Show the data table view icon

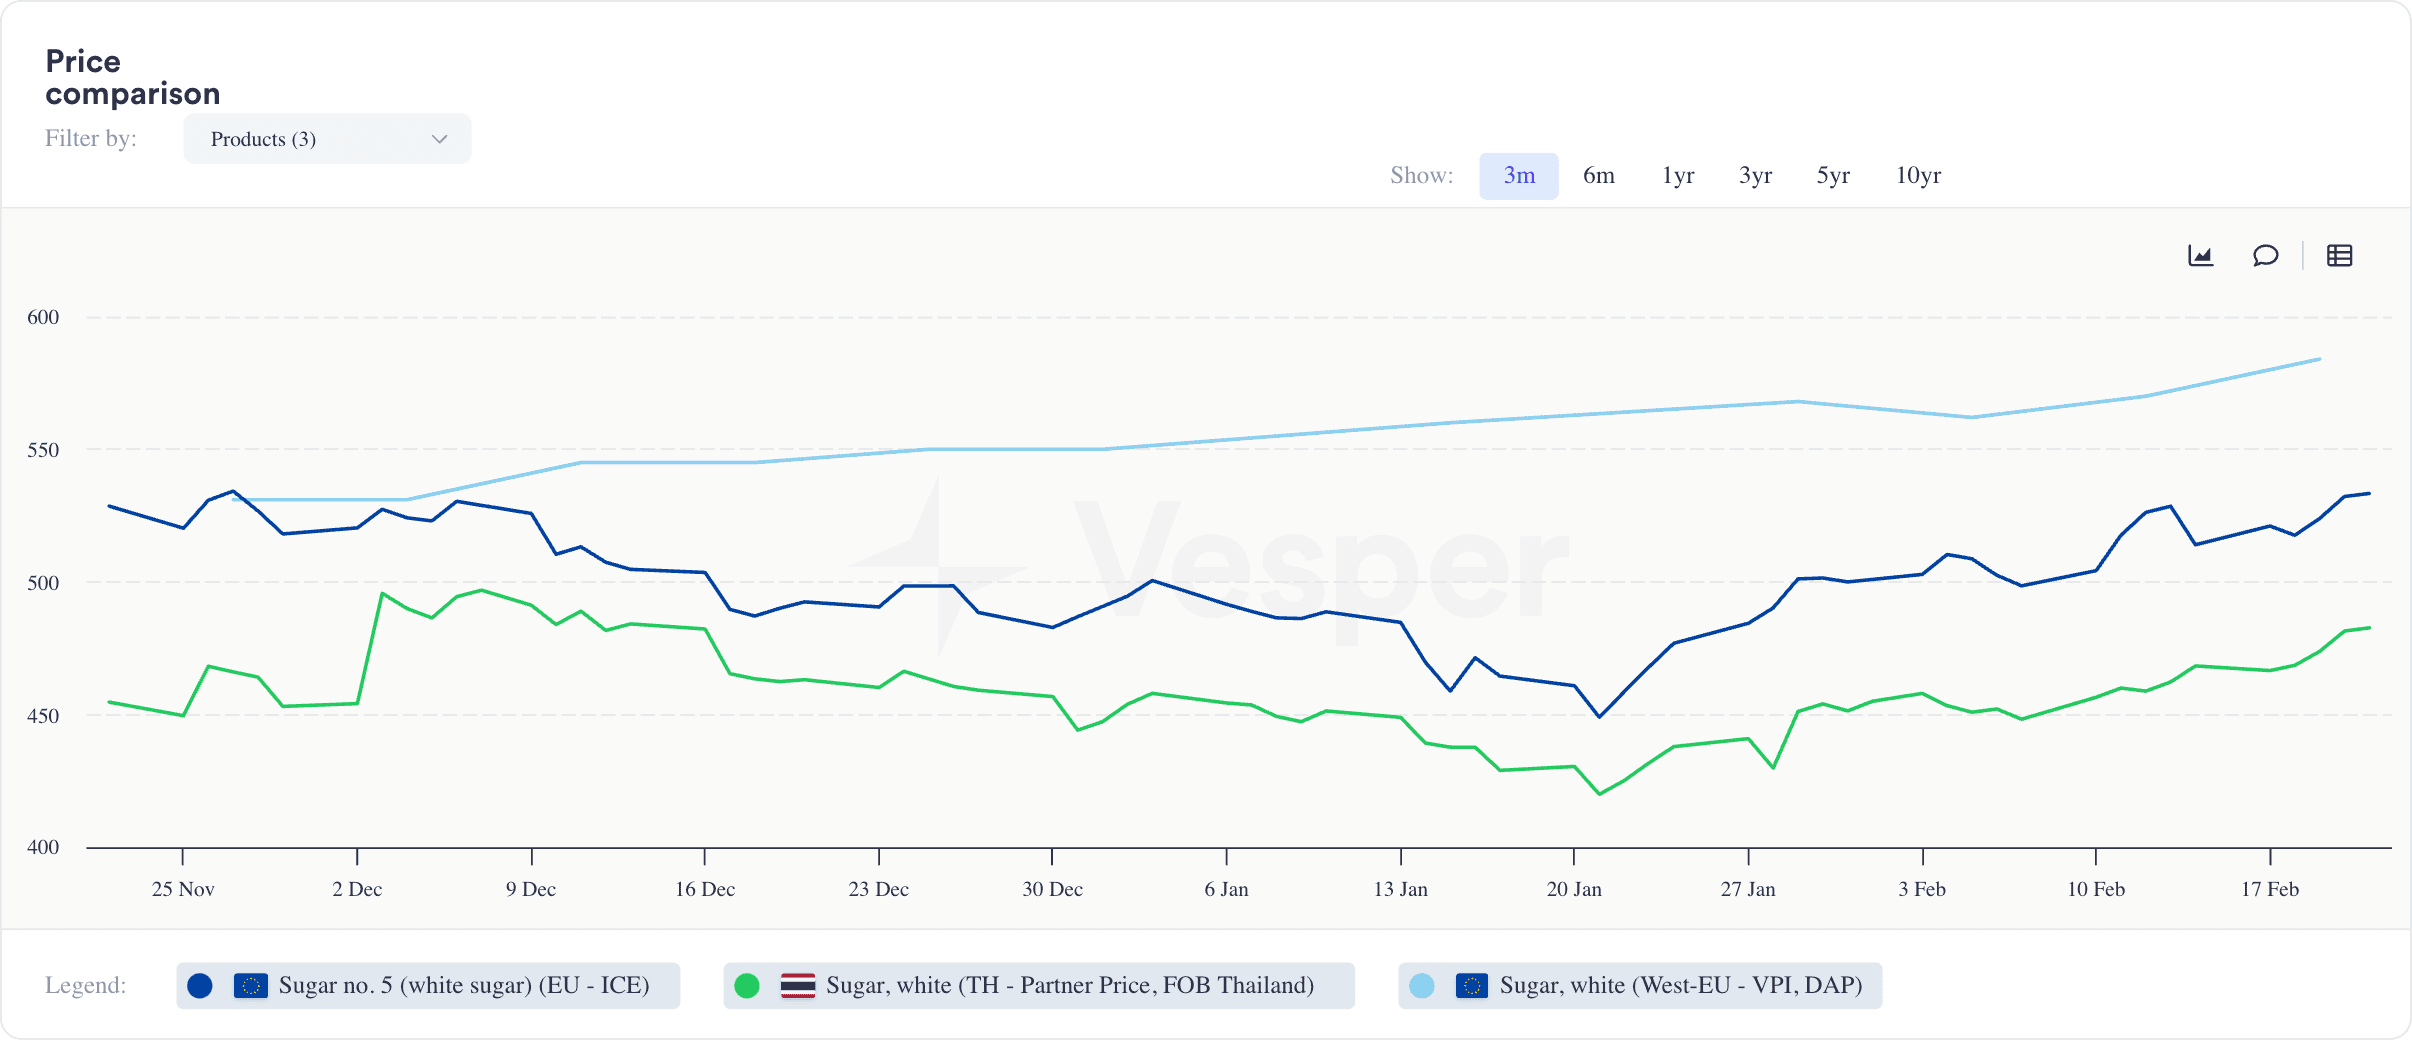click(2339, 256)
